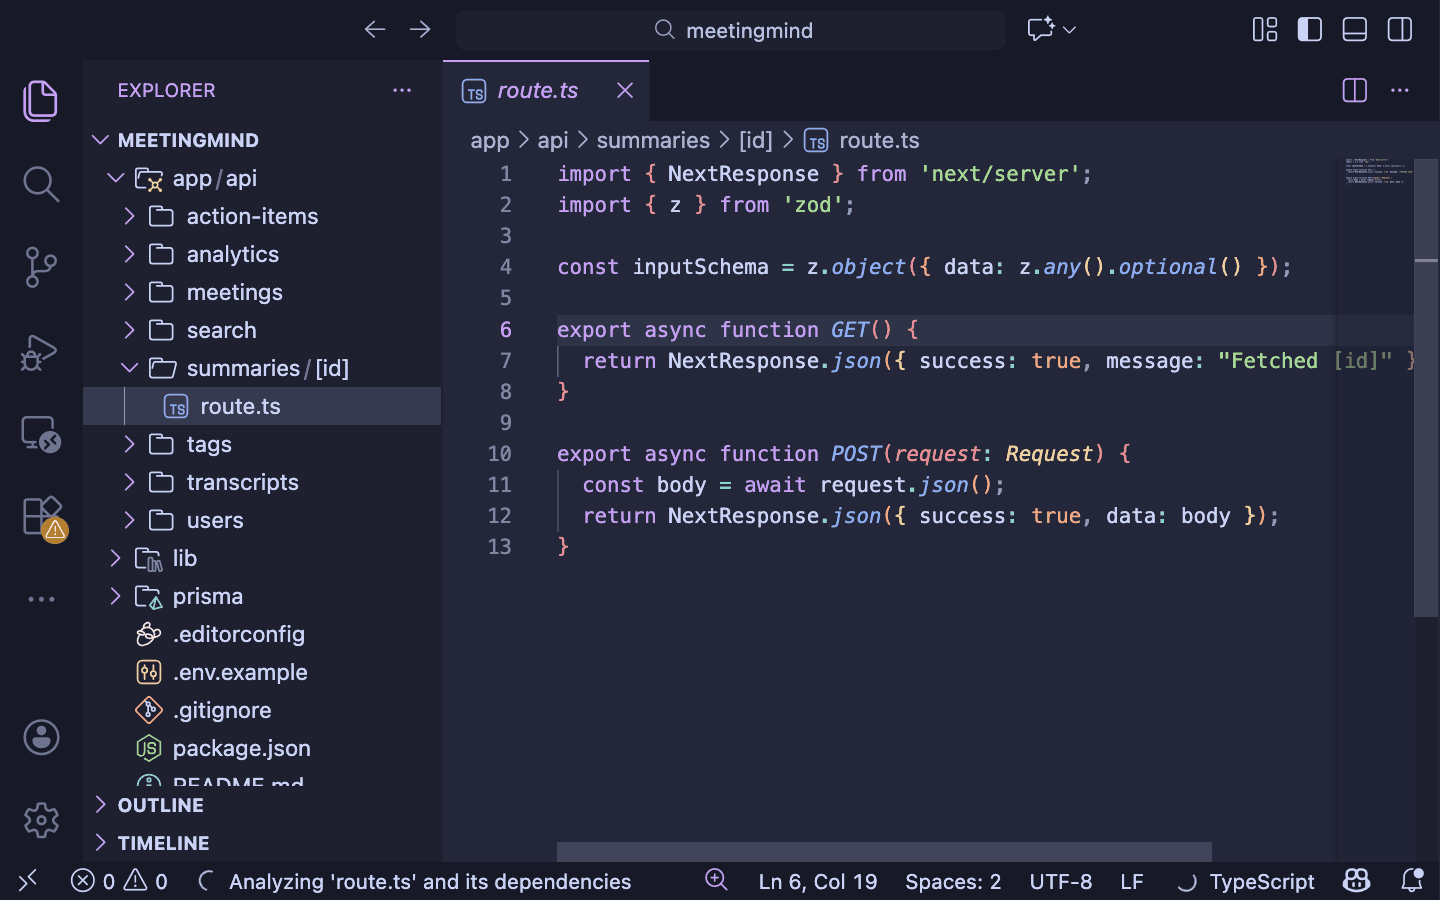Viewport: 1440px width, 900px height.
Task: Open the notifications bell
Action: pyautogui.click(x=1413, y=881)
